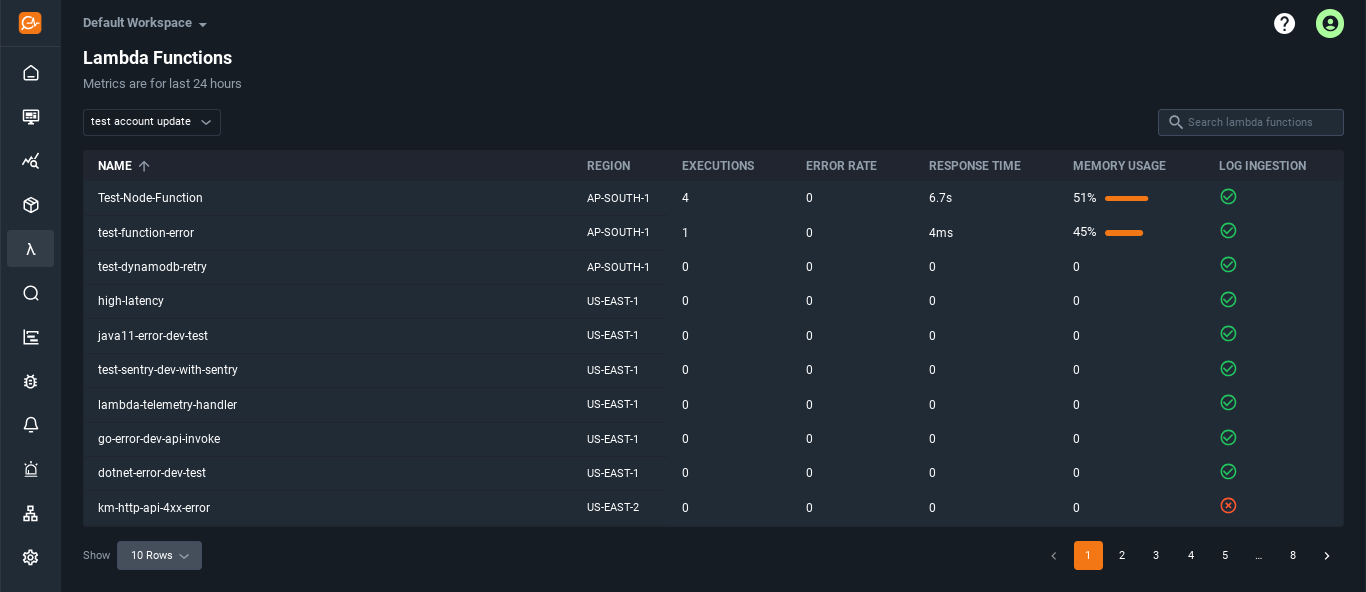Open the user profile avatar

coord(1330,24)
